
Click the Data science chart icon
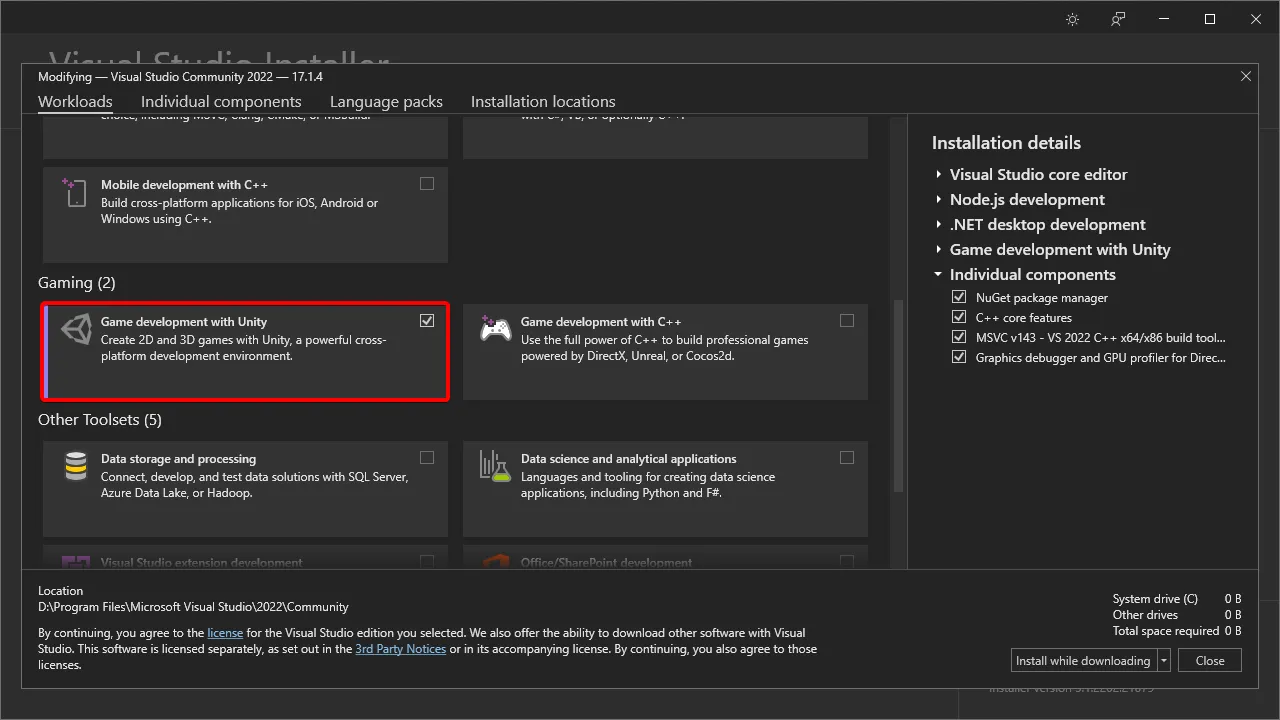click(495, 466)
